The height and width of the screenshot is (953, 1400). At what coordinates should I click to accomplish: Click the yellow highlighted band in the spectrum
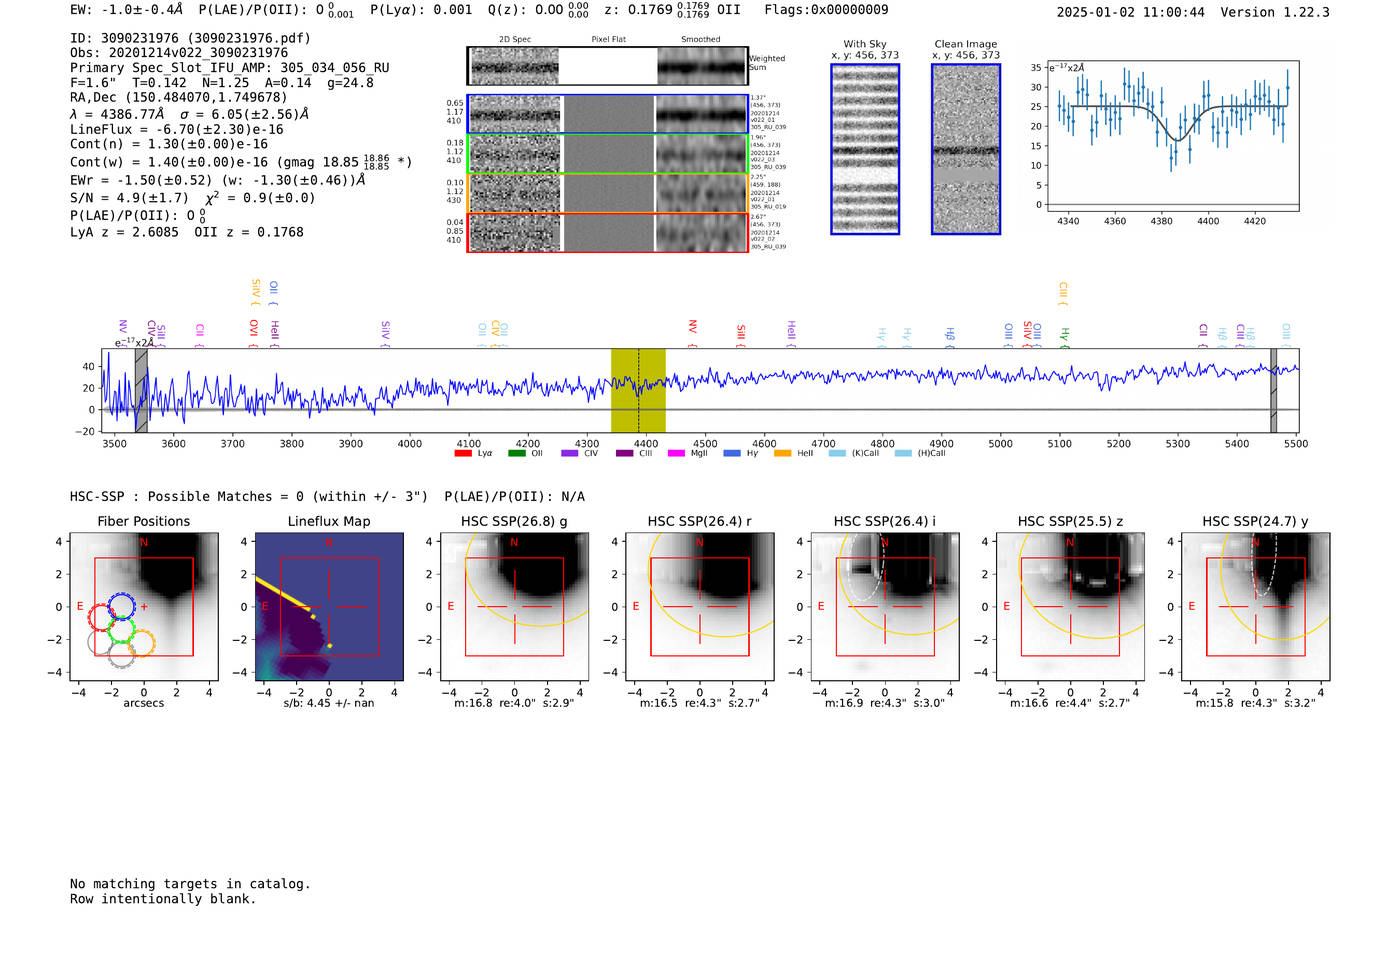tap(638, 390)
